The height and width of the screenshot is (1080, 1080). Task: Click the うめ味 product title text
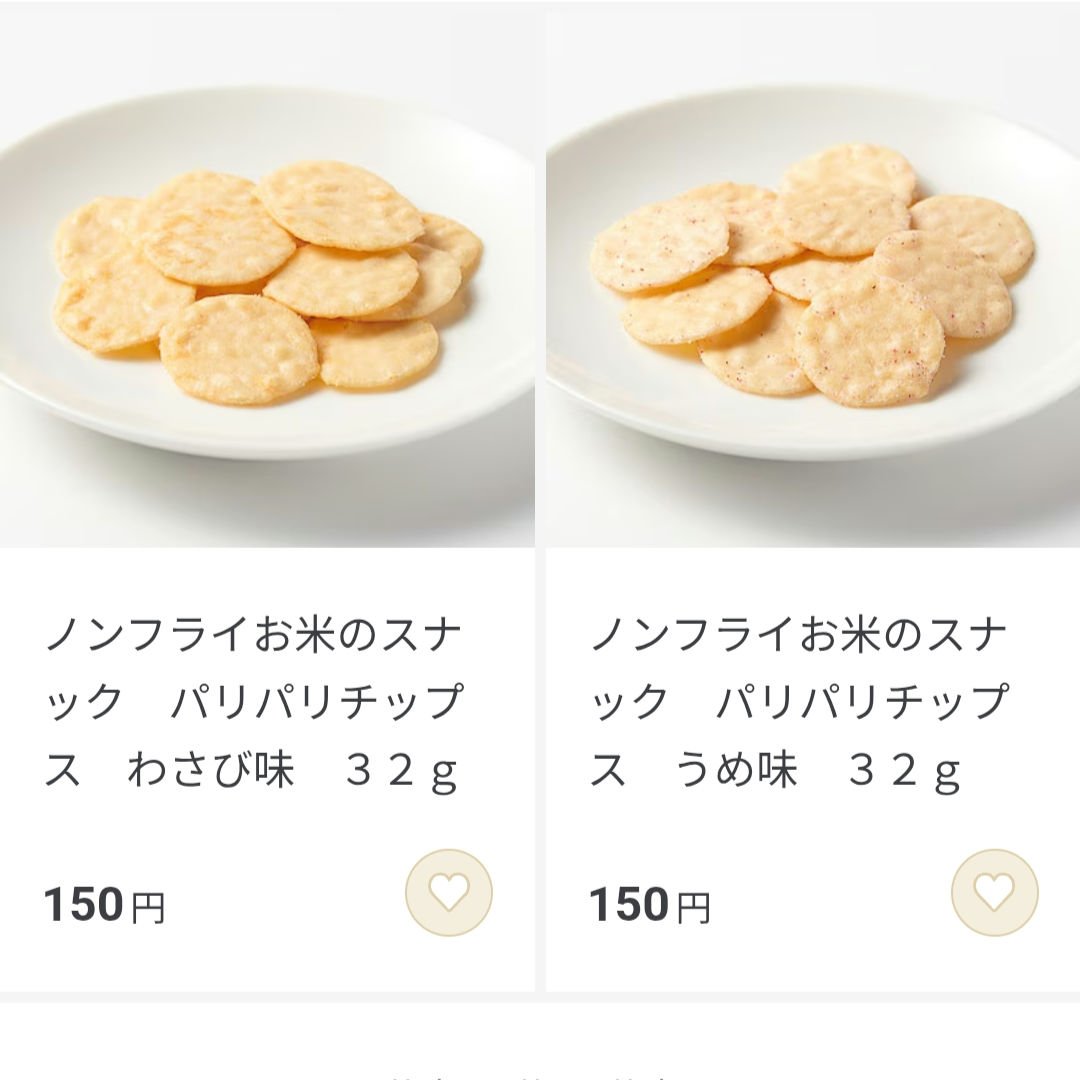coord(800,700)
